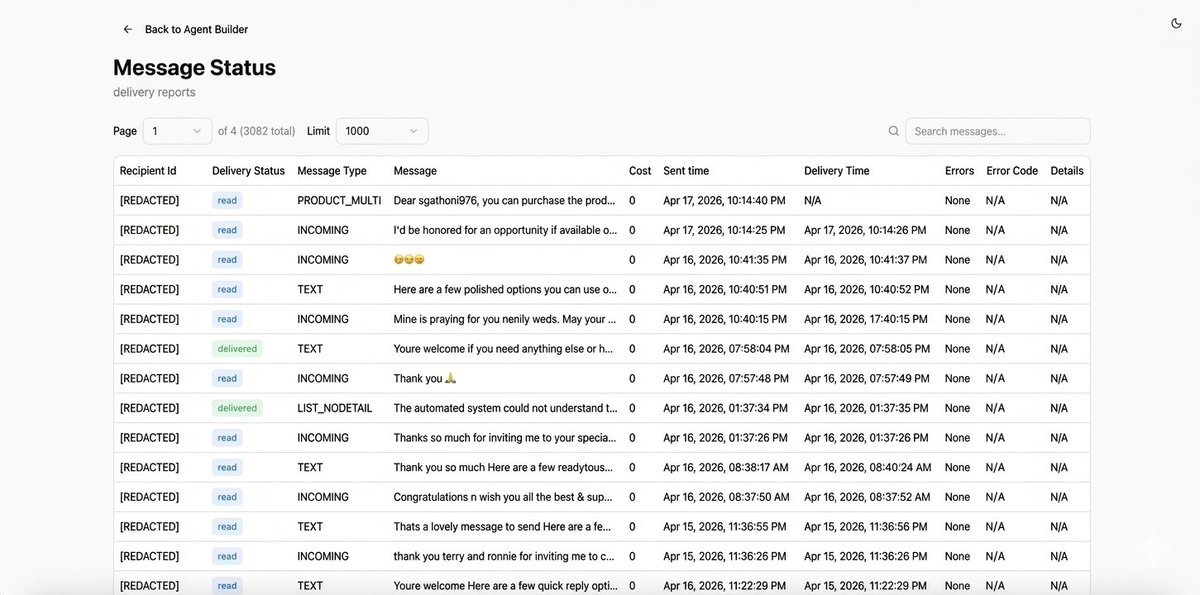Click message 'Thank you so much Here are a few'
The width and height of the screenshot is (1200, 595).
click(x=505, y=467)
